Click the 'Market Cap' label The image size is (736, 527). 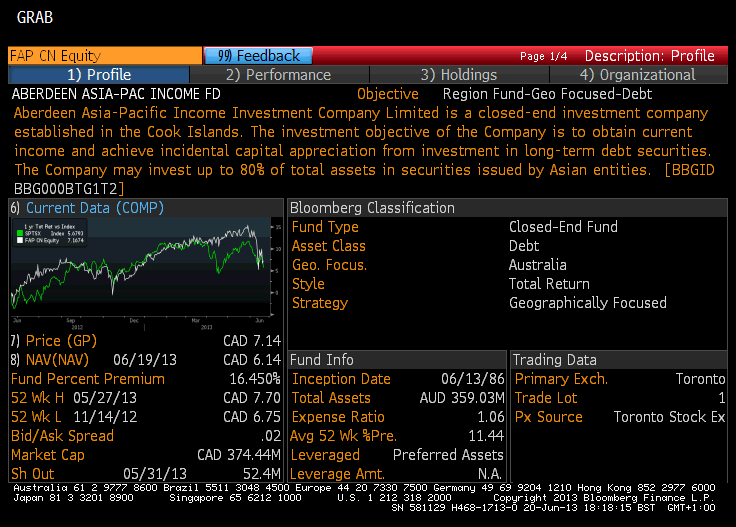pos(48,455)
